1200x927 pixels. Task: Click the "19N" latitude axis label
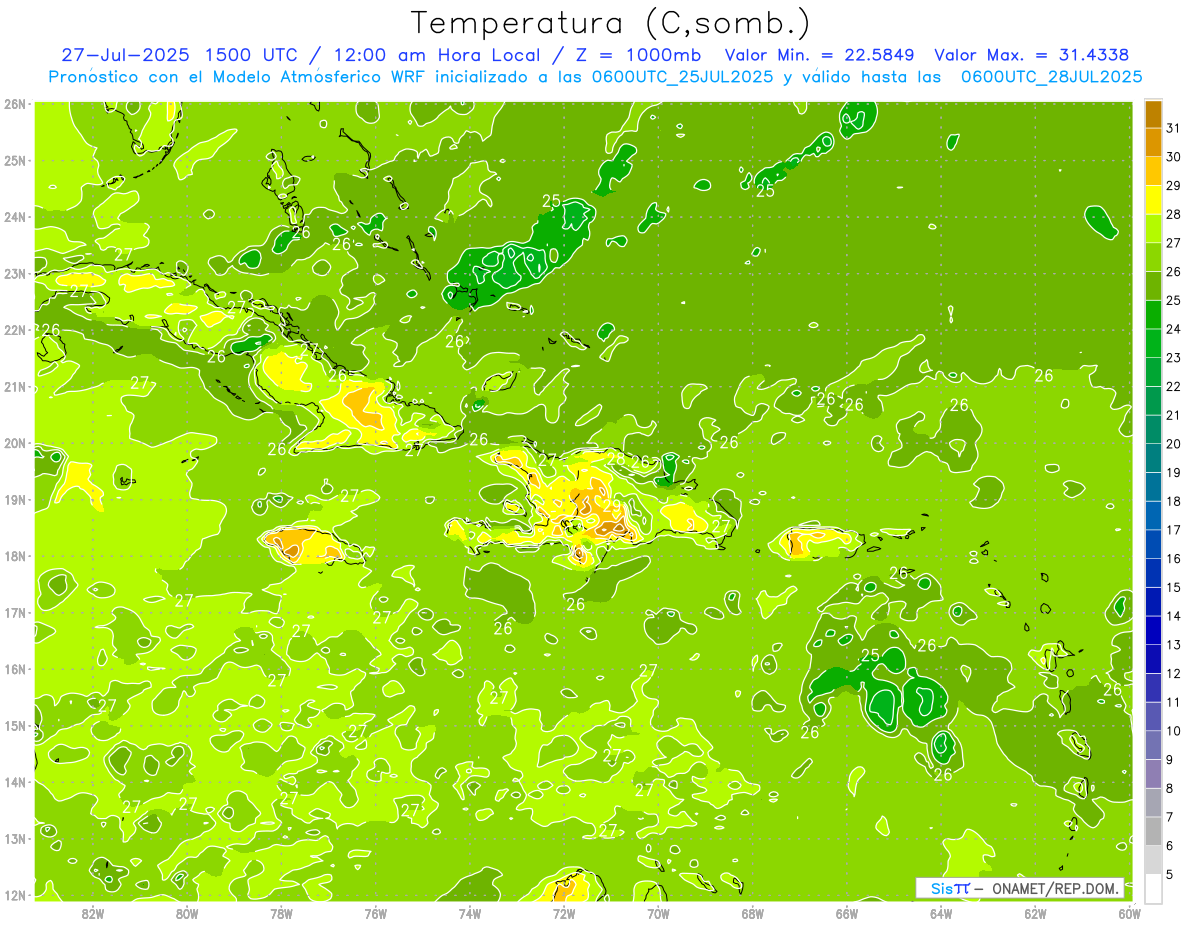point(14,499)
